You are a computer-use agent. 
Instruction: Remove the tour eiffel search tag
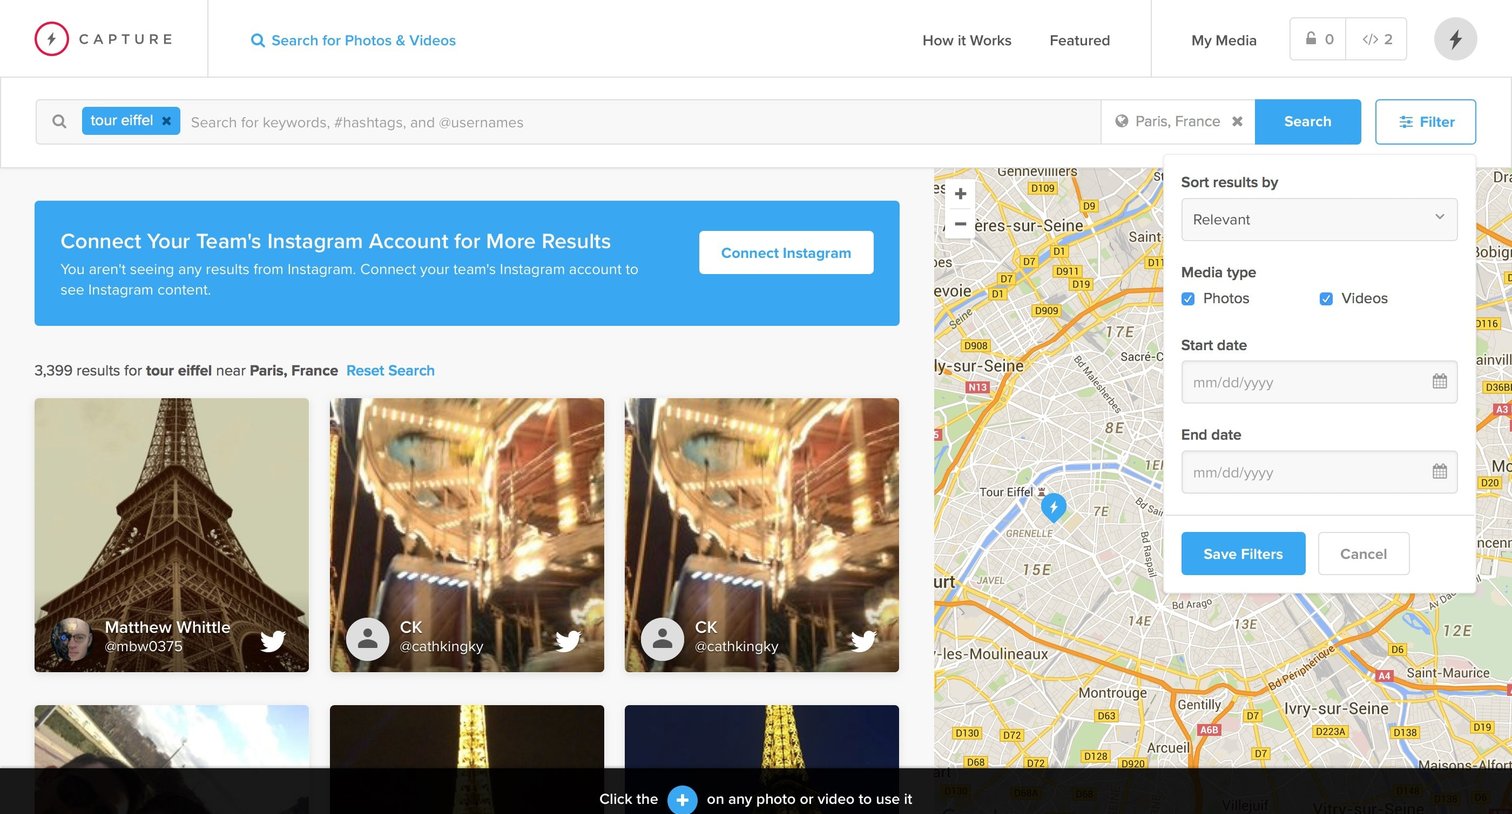point(167,121)
